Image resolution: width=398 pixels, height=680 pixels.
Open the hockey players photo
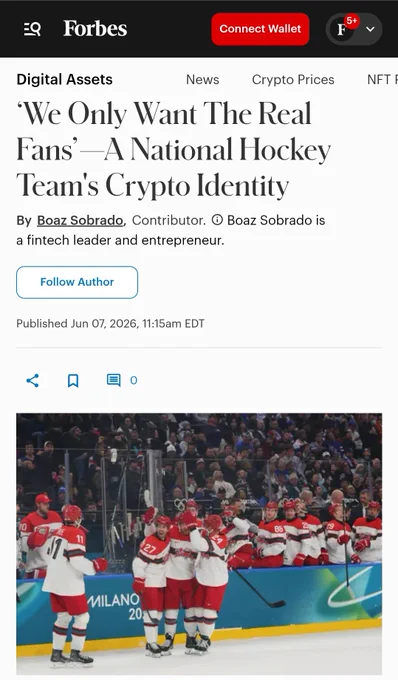pyautogui.click(x=199, y=543)
